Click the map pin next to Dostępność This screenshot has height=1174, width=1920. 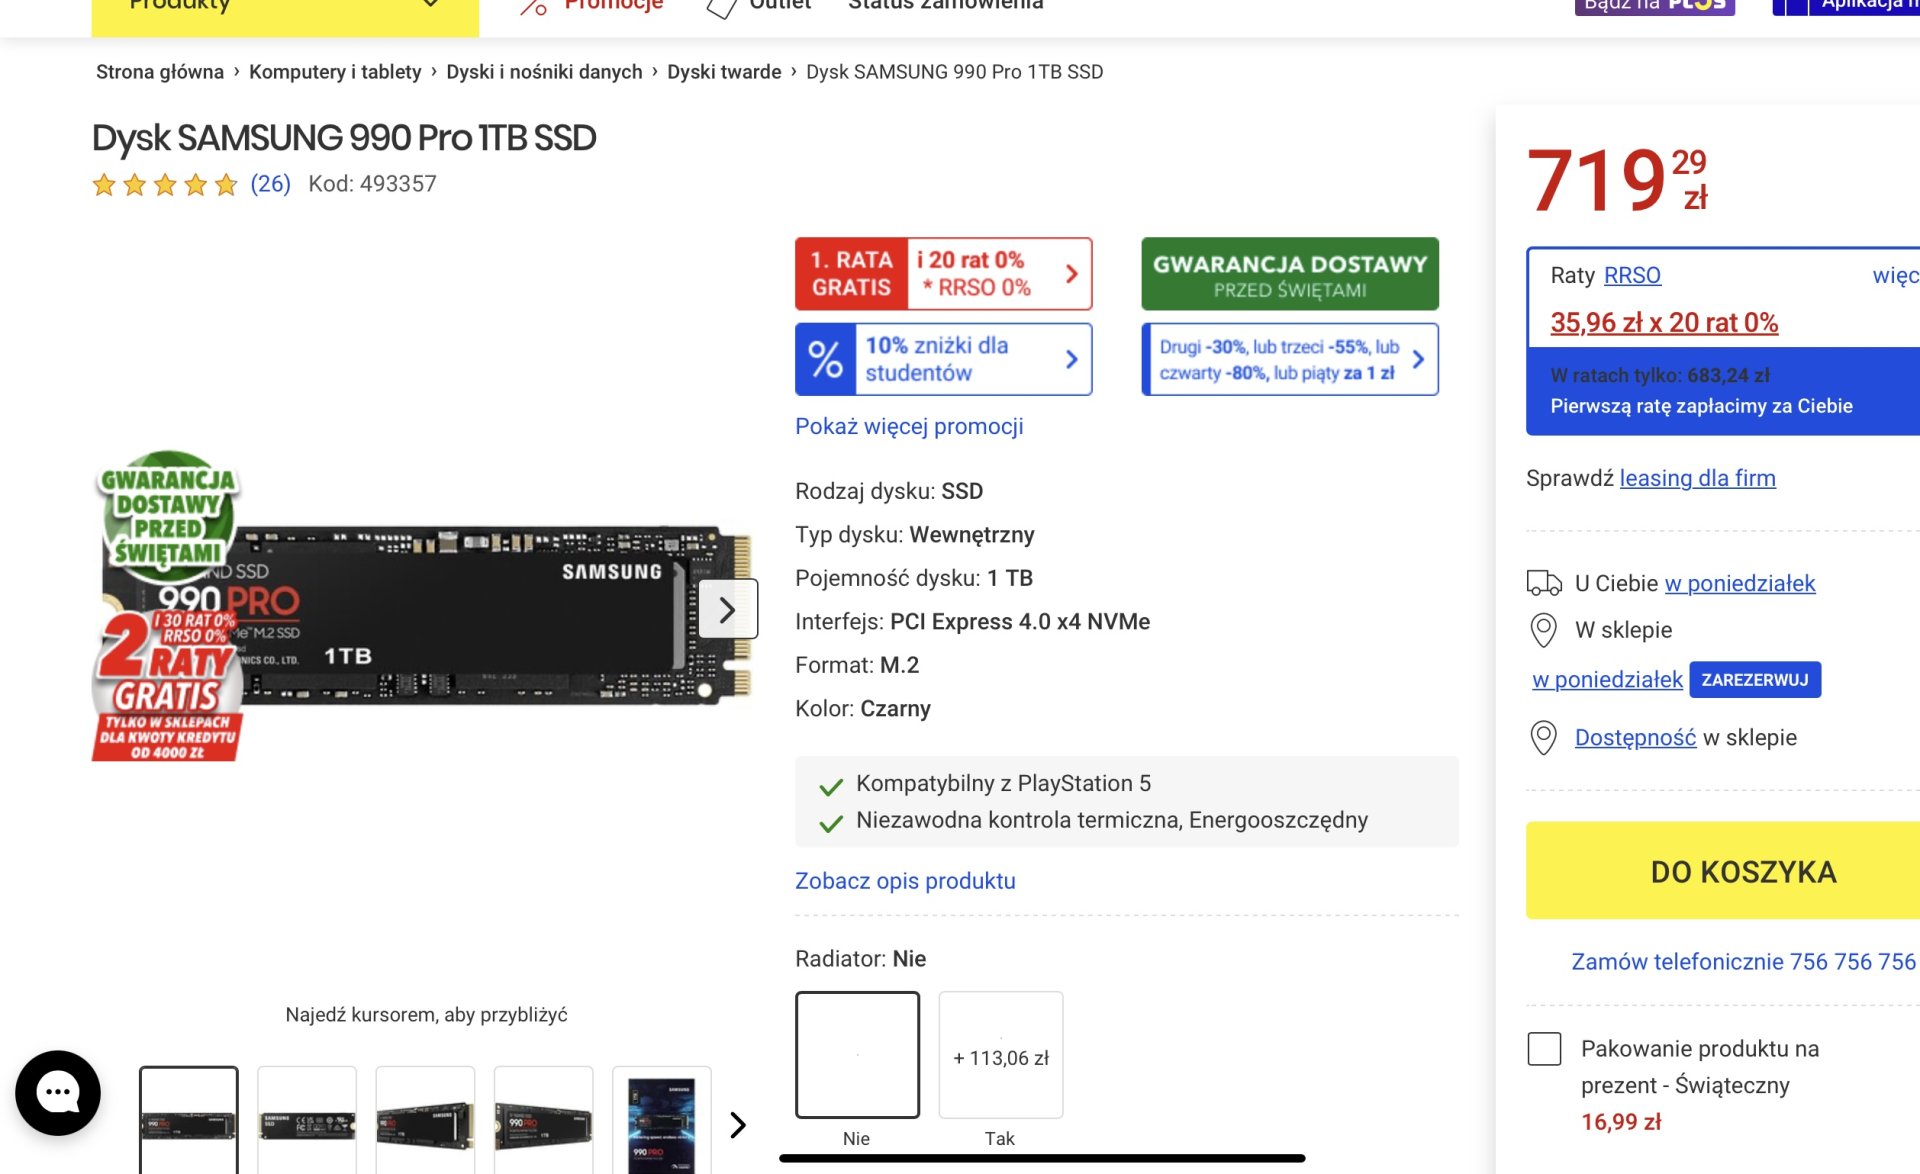1543,738
